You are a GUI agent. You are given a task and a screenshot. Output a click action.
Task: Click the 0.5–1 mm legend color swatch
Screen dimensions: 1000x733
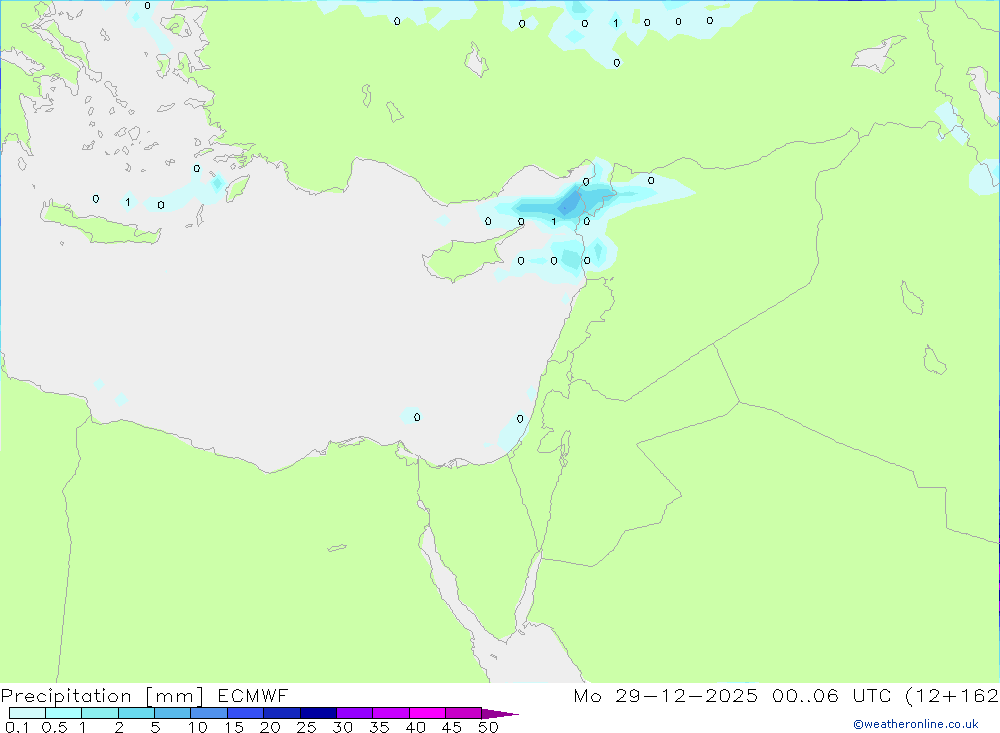(x=63, y=713)
